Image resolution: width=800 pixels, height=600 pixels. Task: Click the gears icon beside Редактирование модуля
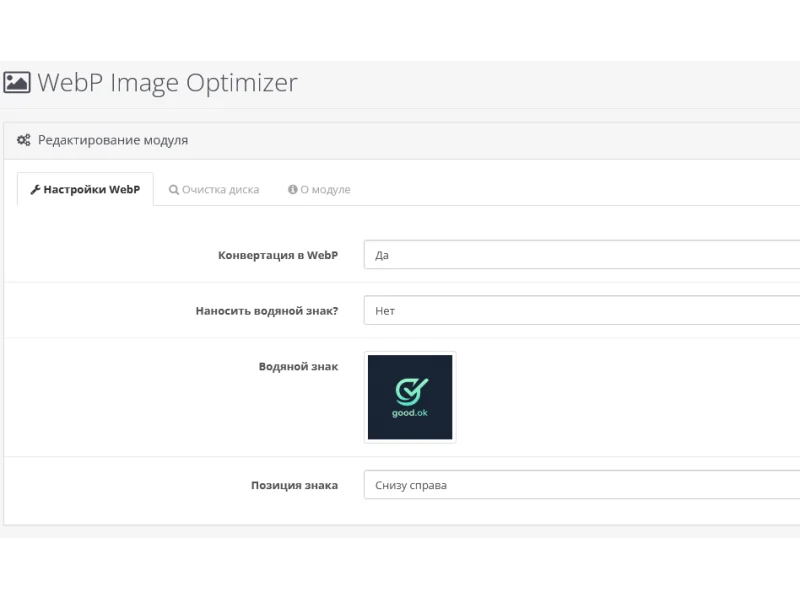[24, 141]
